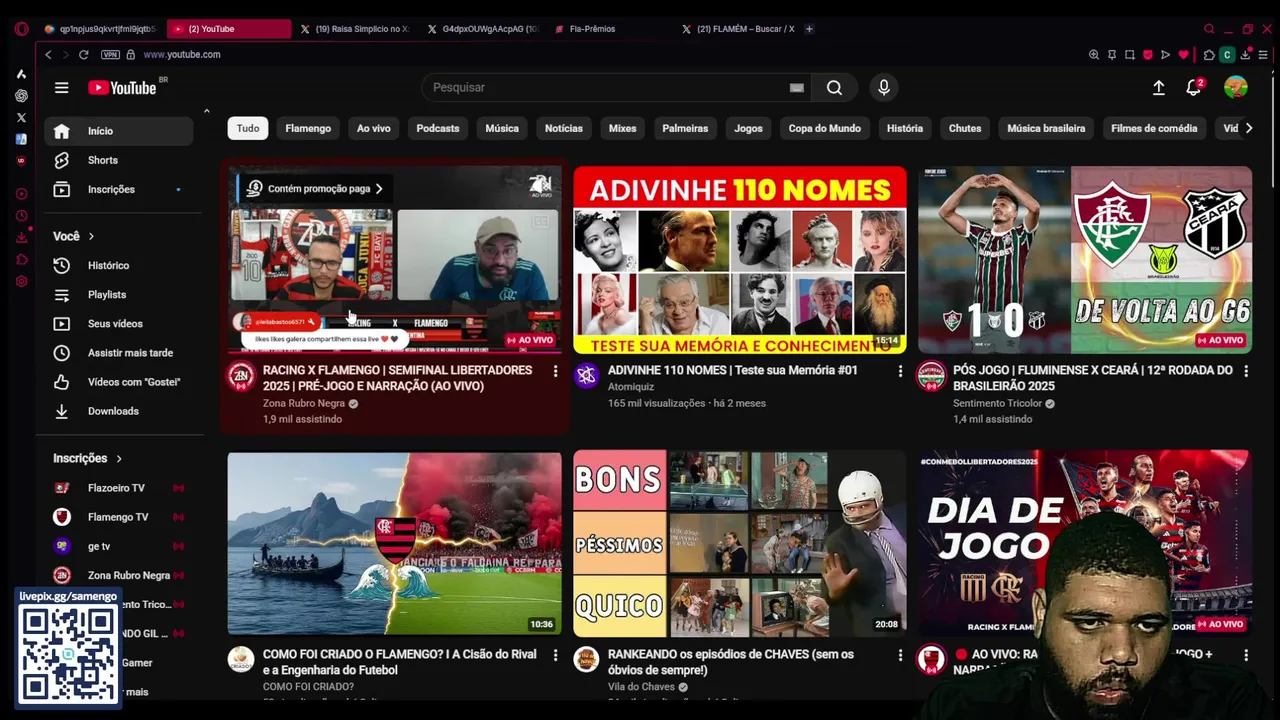This screenshot has height=720, width=1280.
Task: Open the Opera main menu logo
Action: click(21, 29)
